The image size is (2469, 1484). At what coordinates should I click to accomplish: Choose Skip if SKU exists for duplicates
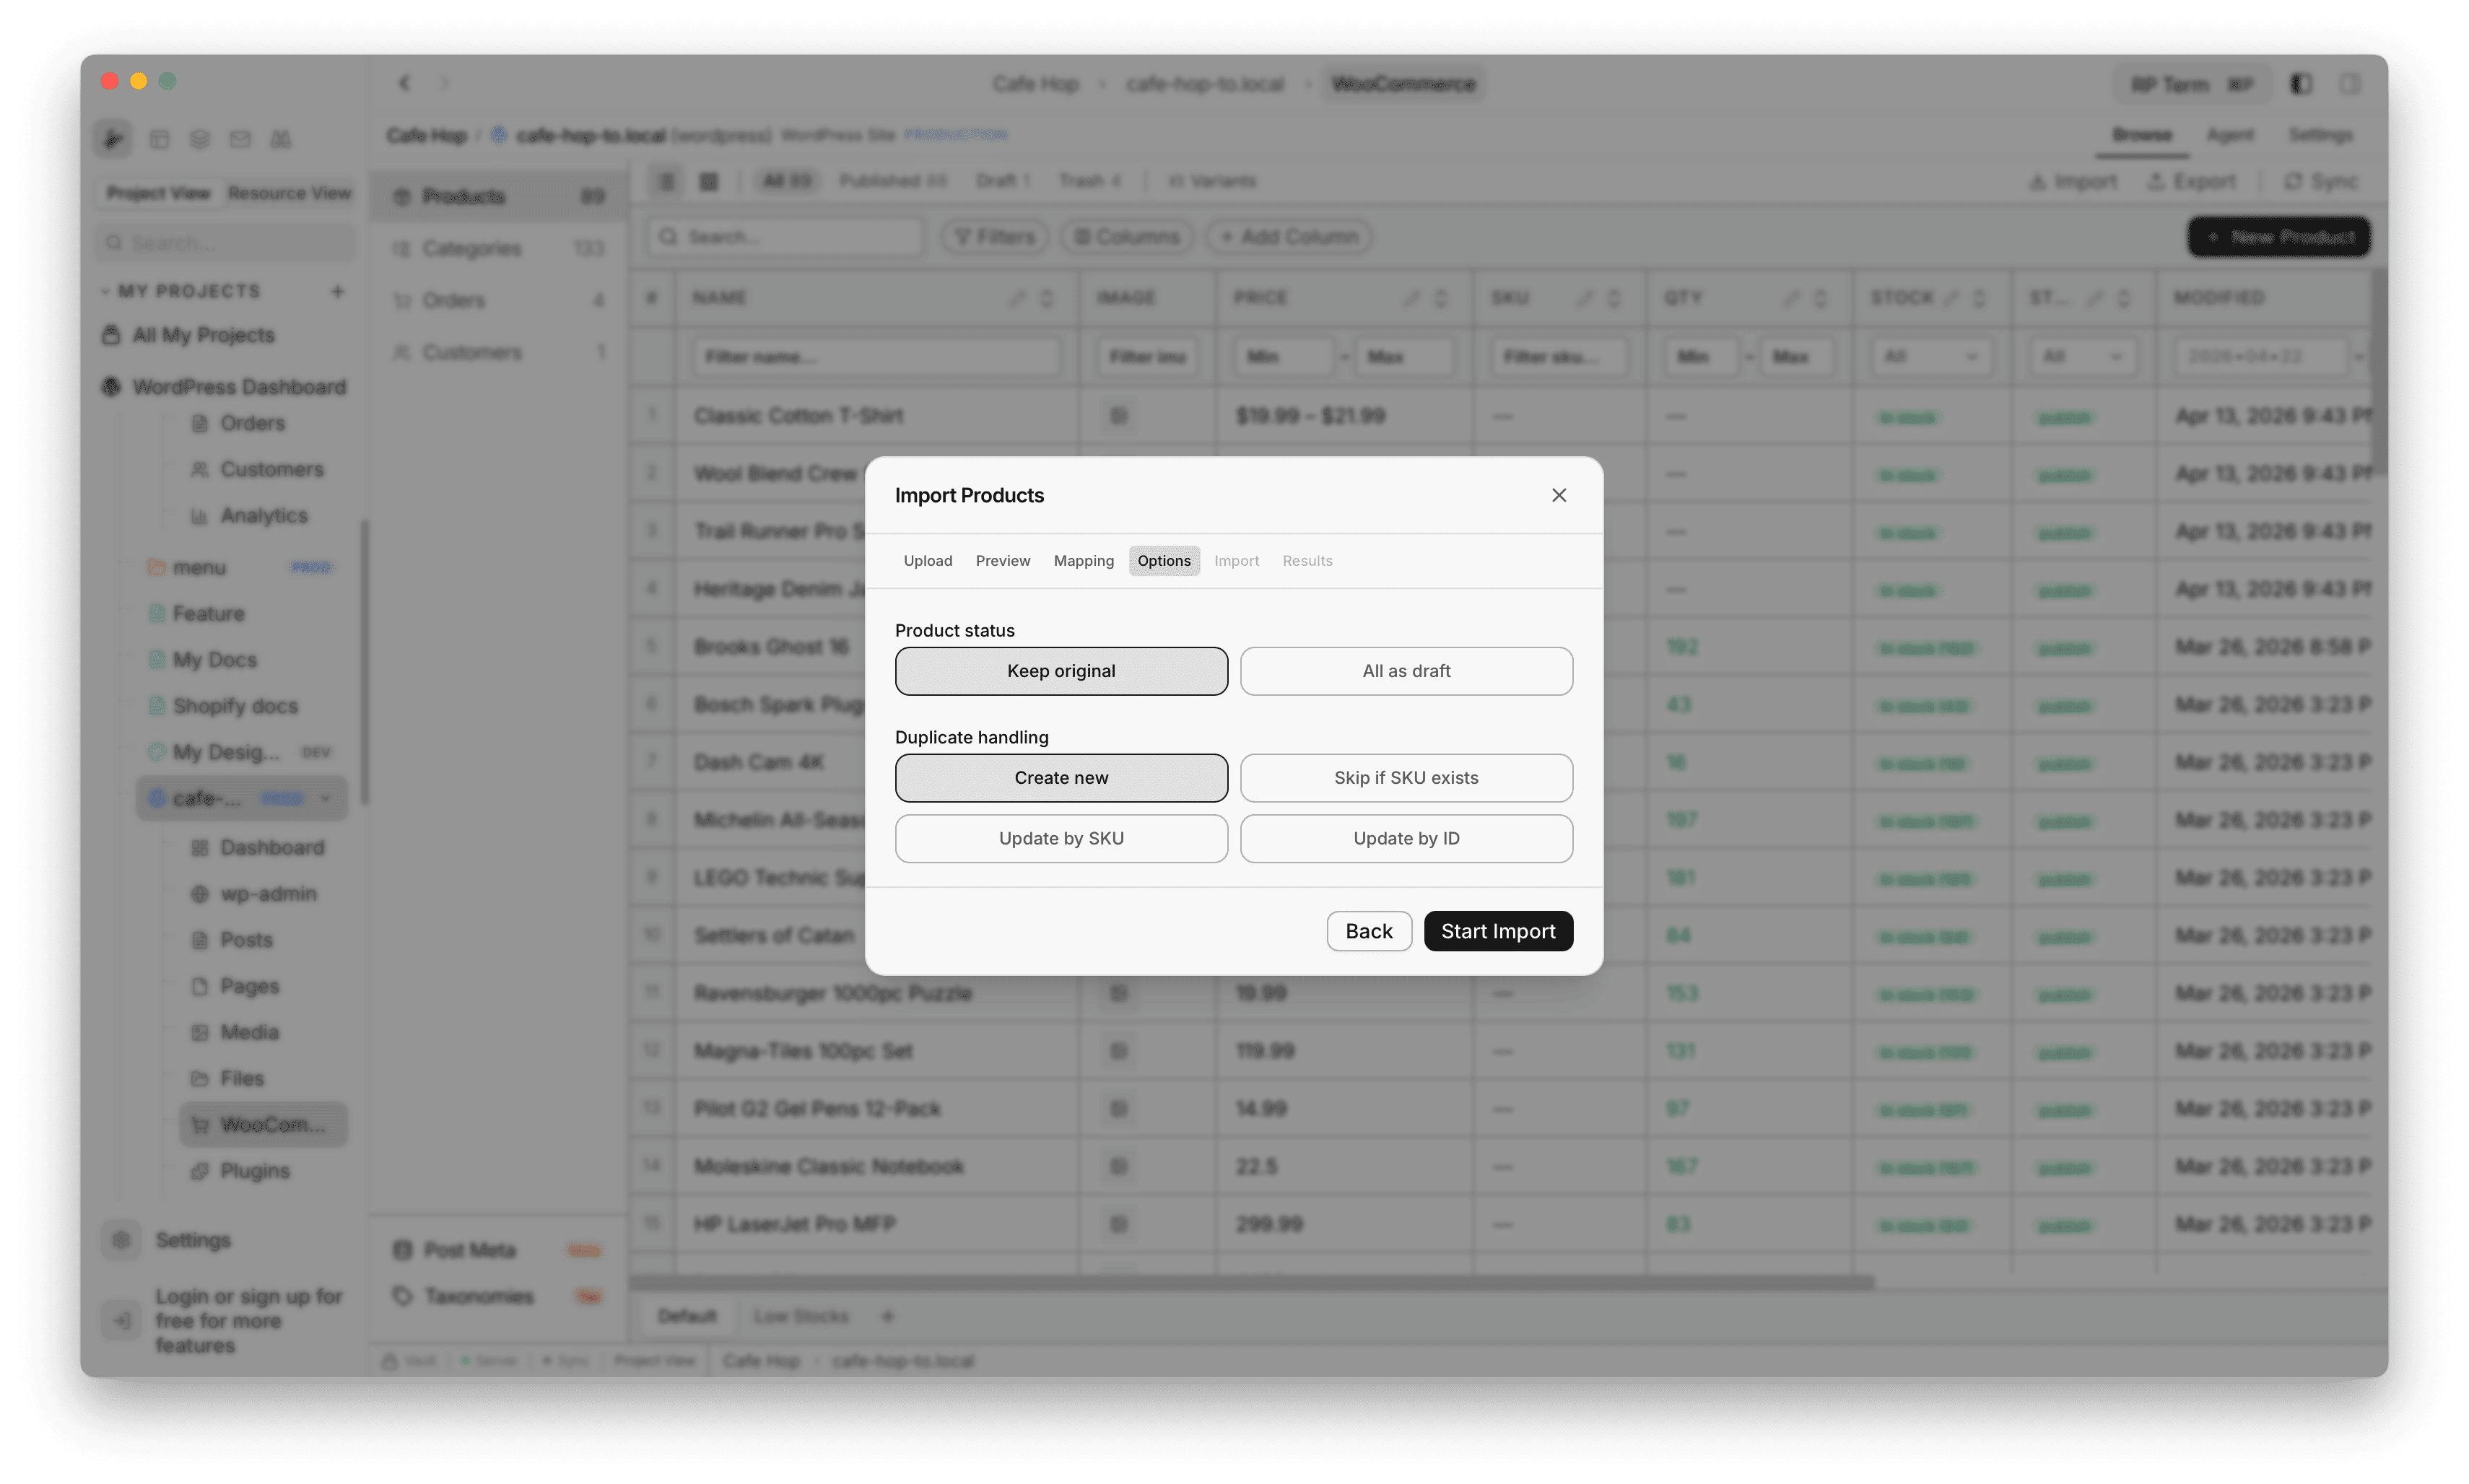coord(1406,777)
